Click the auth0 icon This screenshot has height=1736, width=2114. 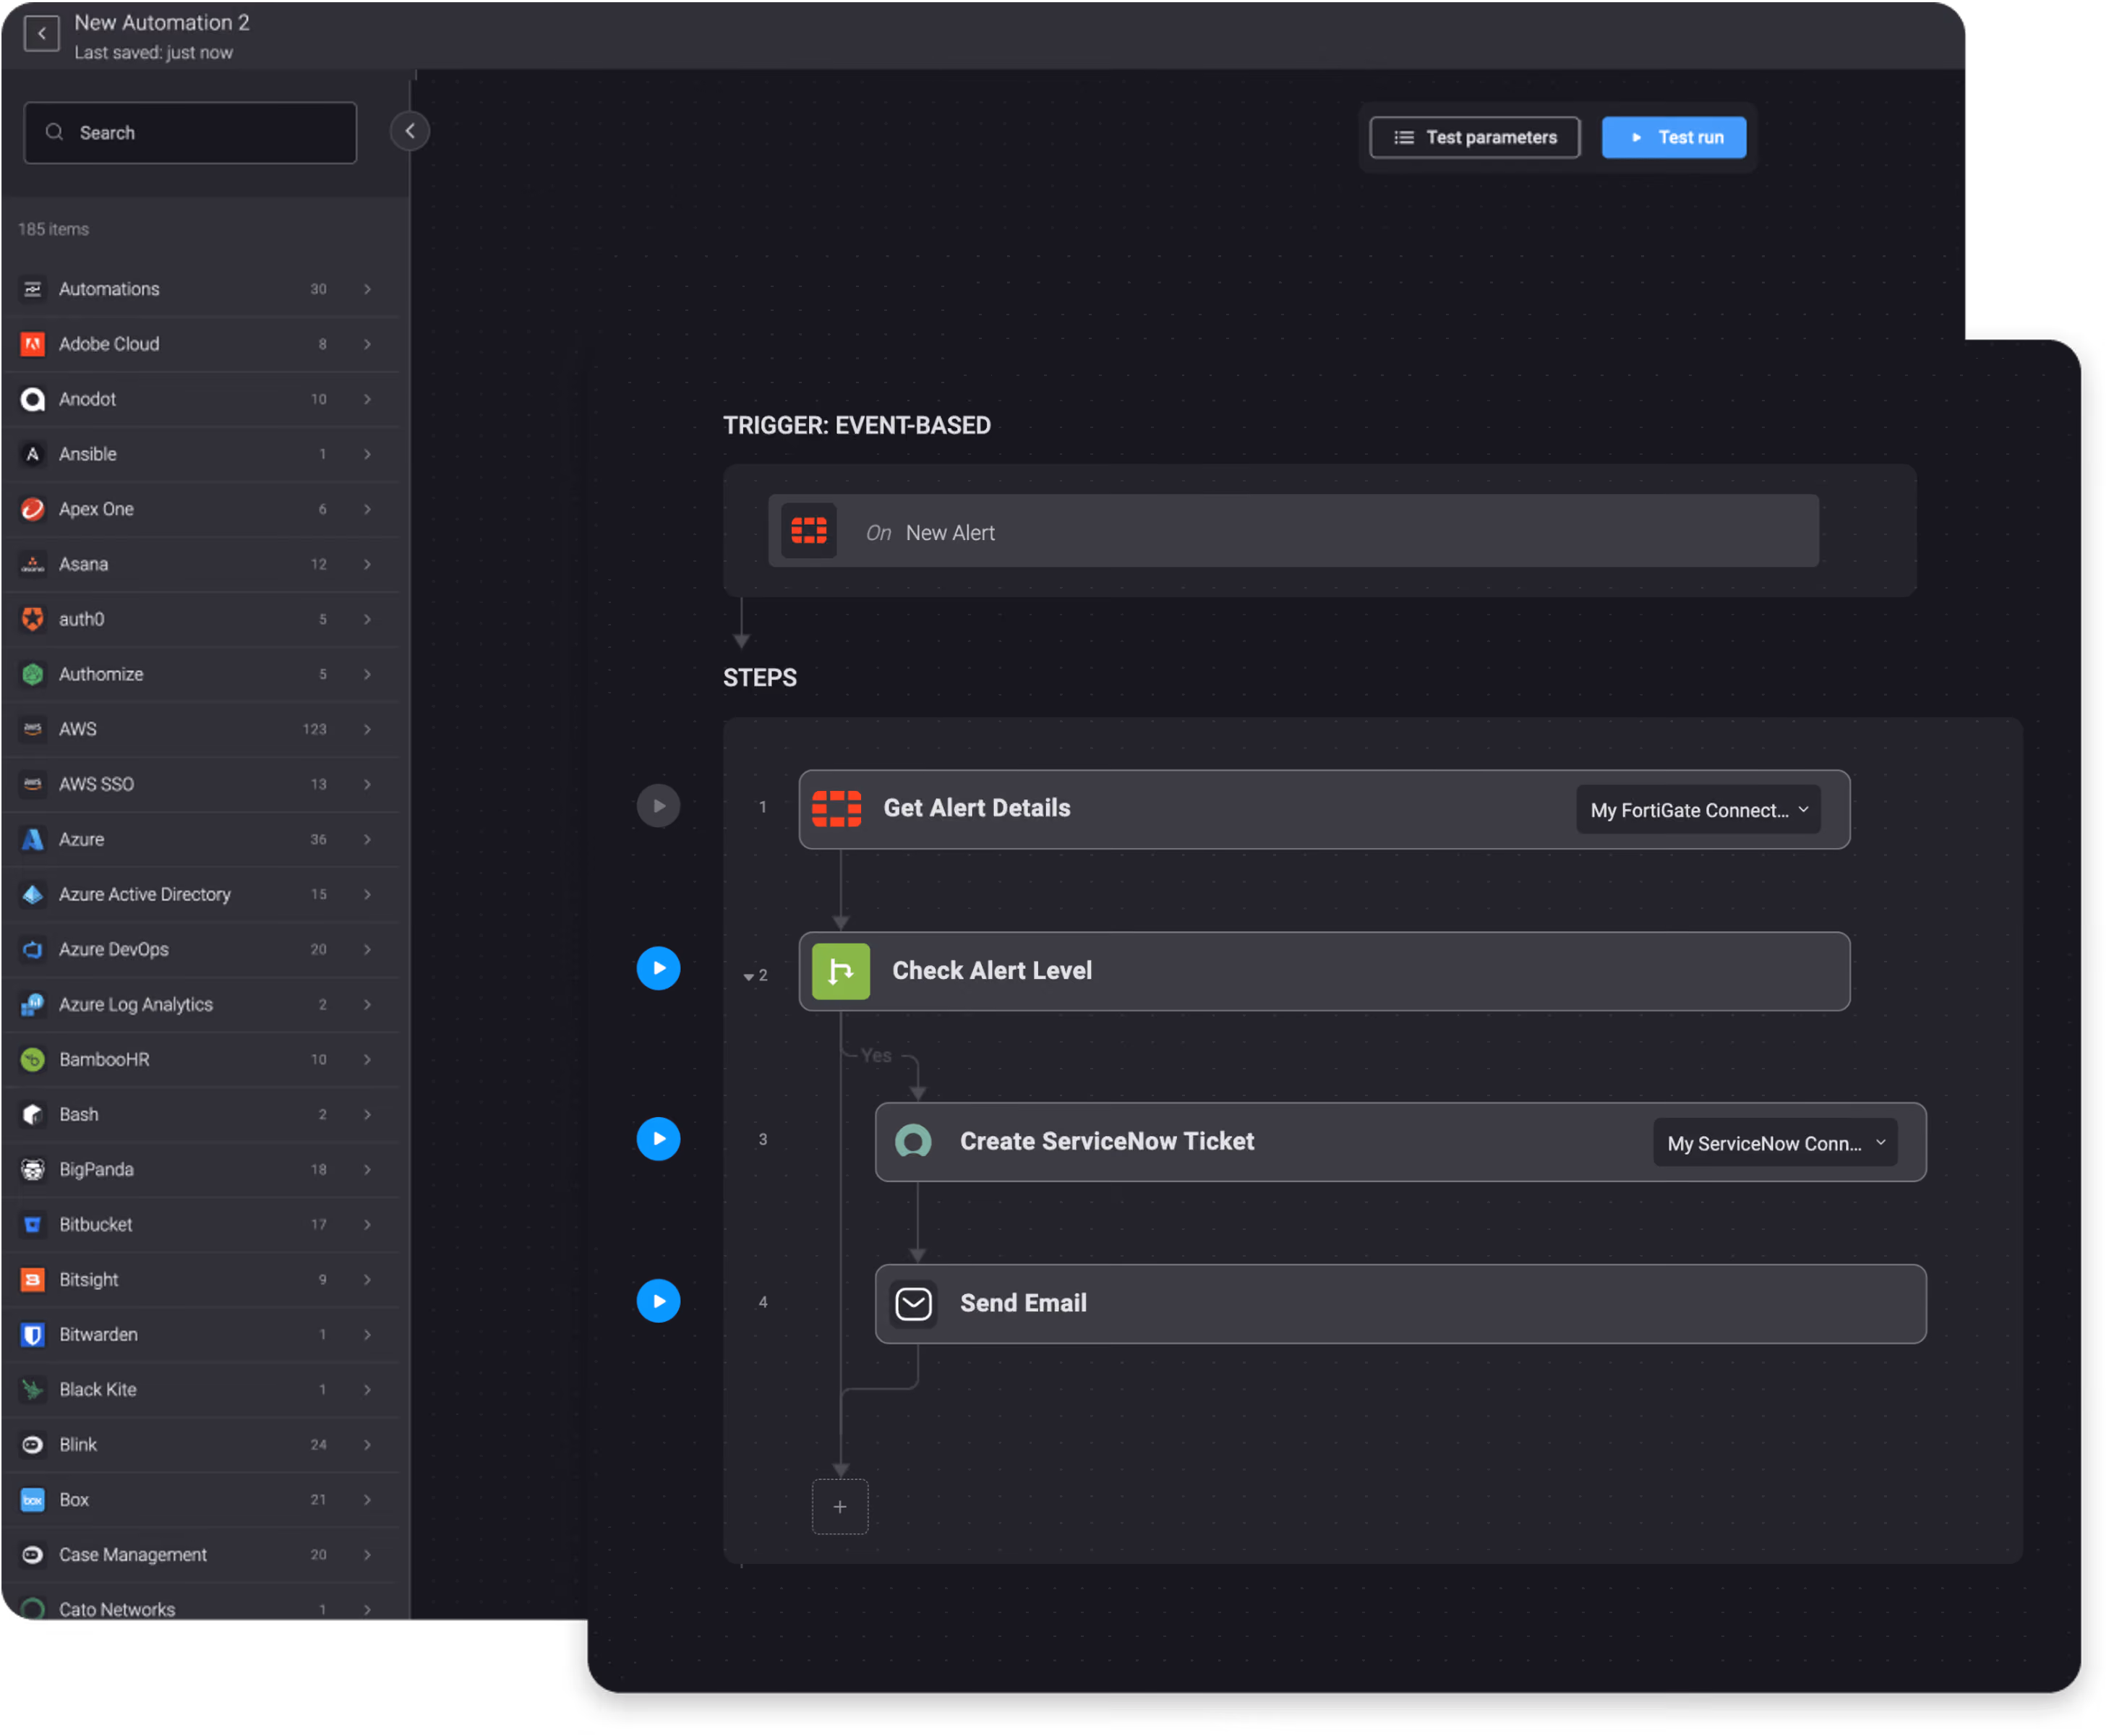(33, 619)
